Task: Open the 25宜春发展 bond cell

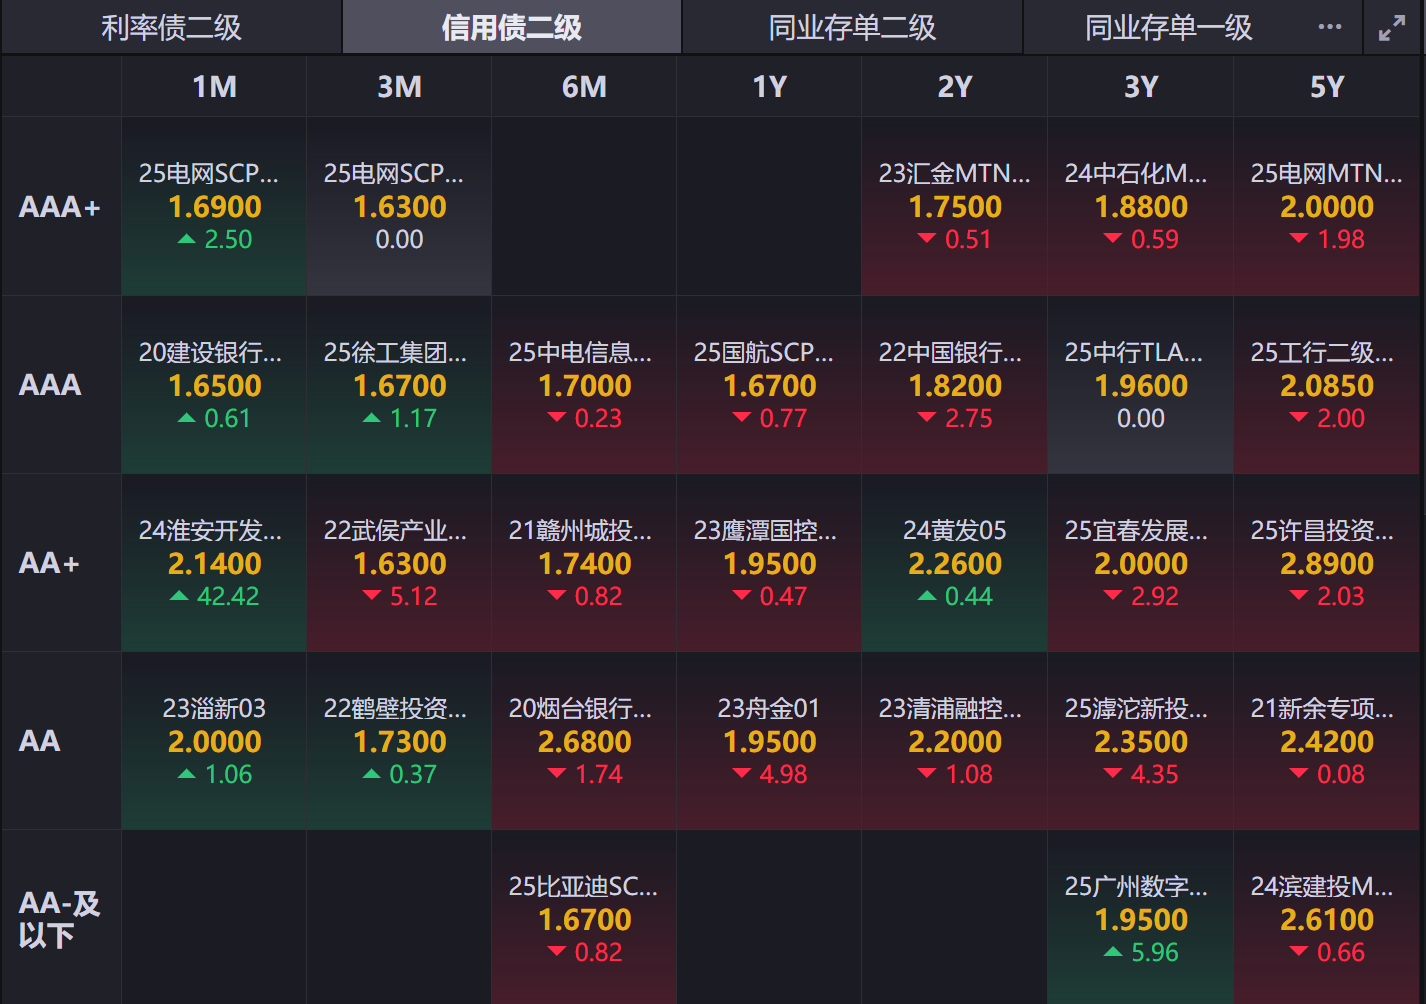Action: point(1141,563)
